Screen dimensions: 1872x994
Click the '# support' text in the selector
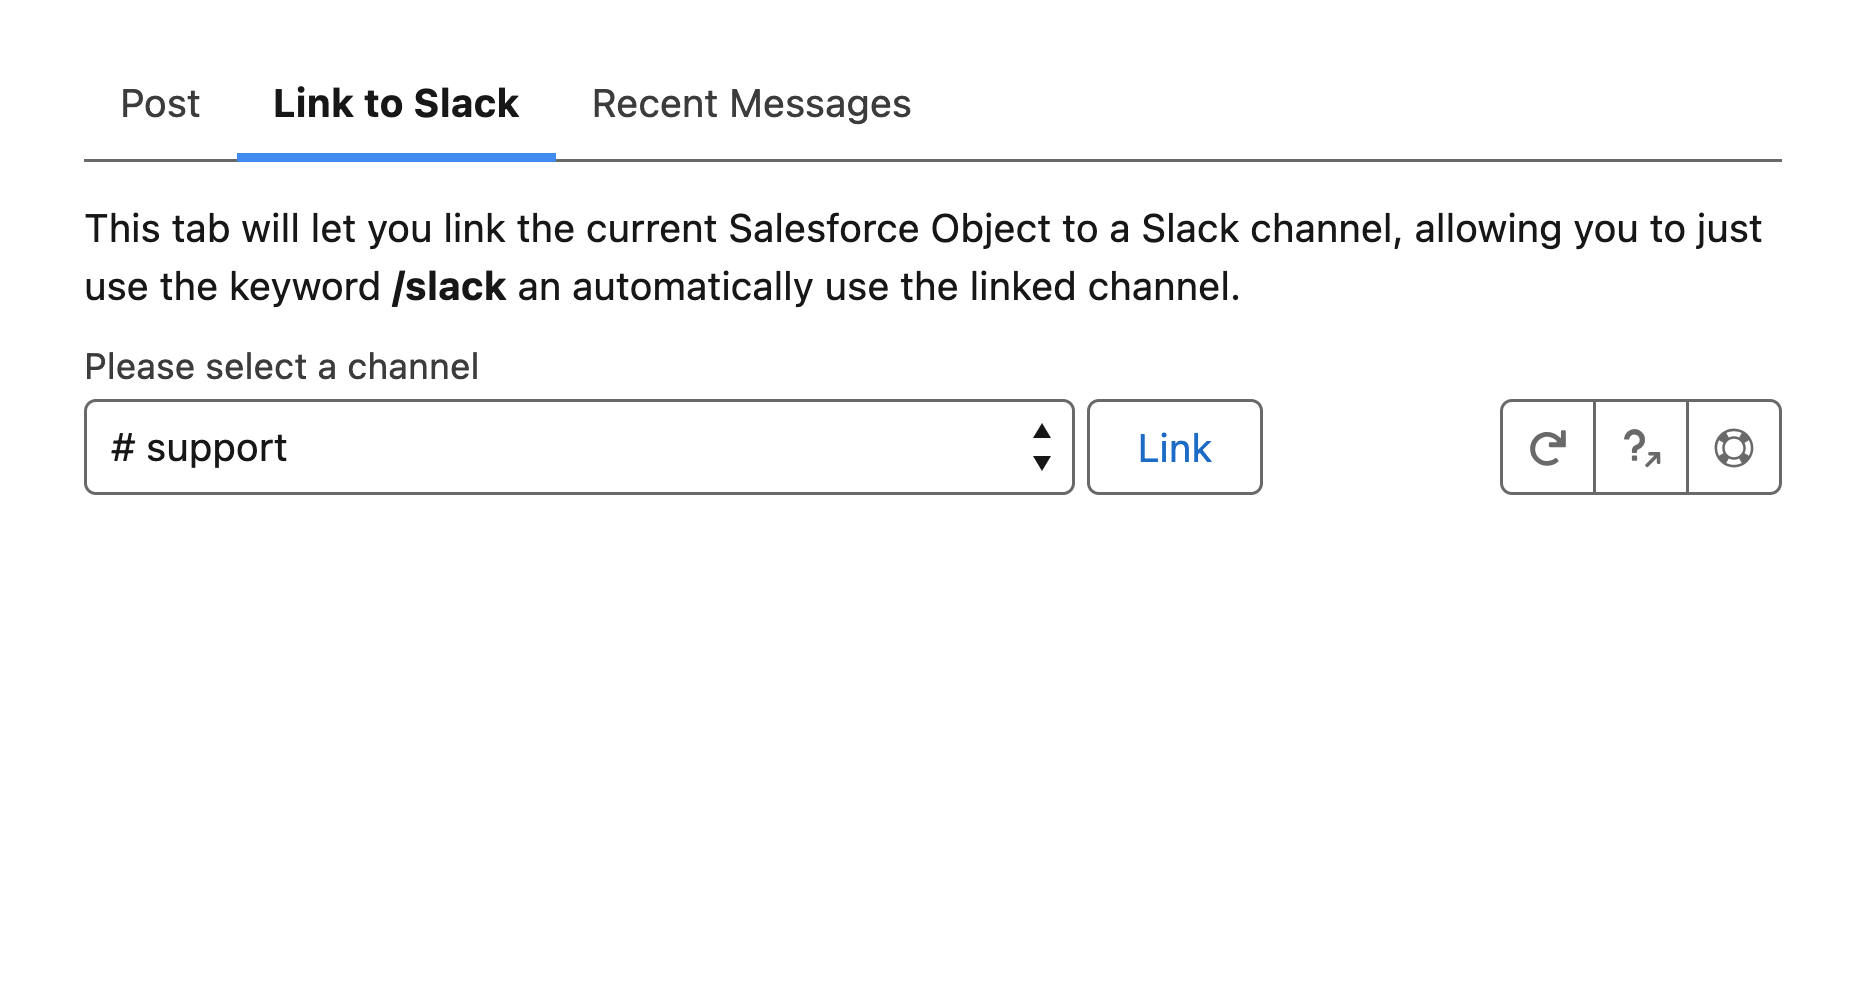200,448
